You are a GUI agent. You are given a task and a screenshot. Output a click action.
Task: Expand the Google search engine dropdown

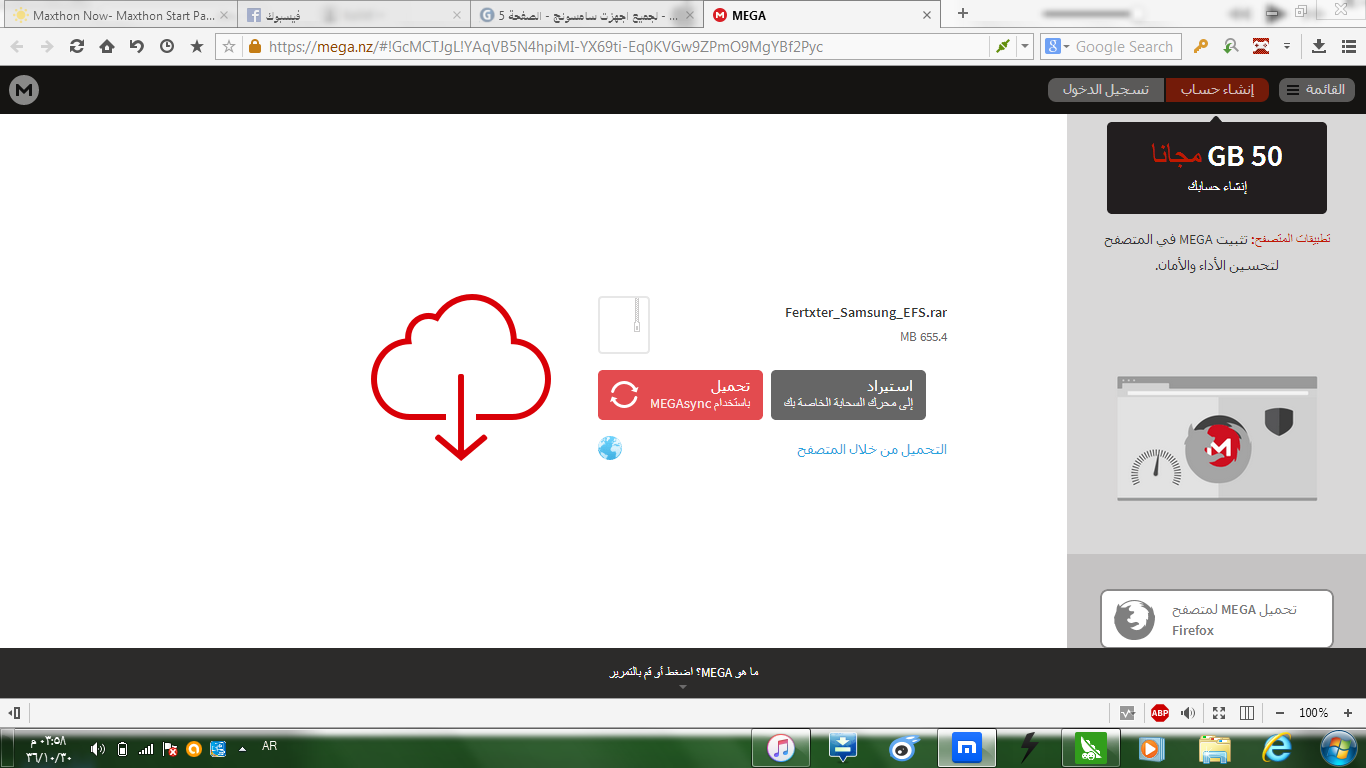(1057, 47)
